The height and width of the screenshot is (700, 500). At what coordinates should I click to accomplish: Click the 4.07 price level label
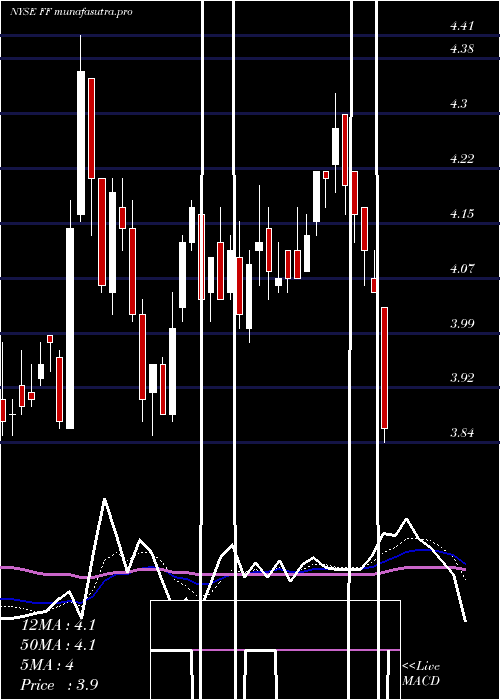462,268
